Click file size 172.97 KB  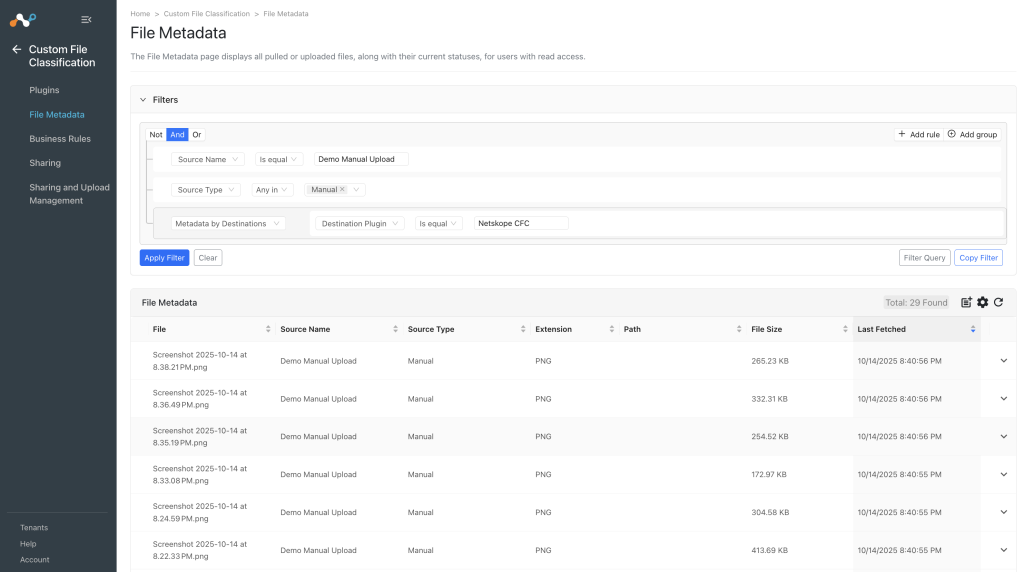pyautogui.click(x=769, y=475)
